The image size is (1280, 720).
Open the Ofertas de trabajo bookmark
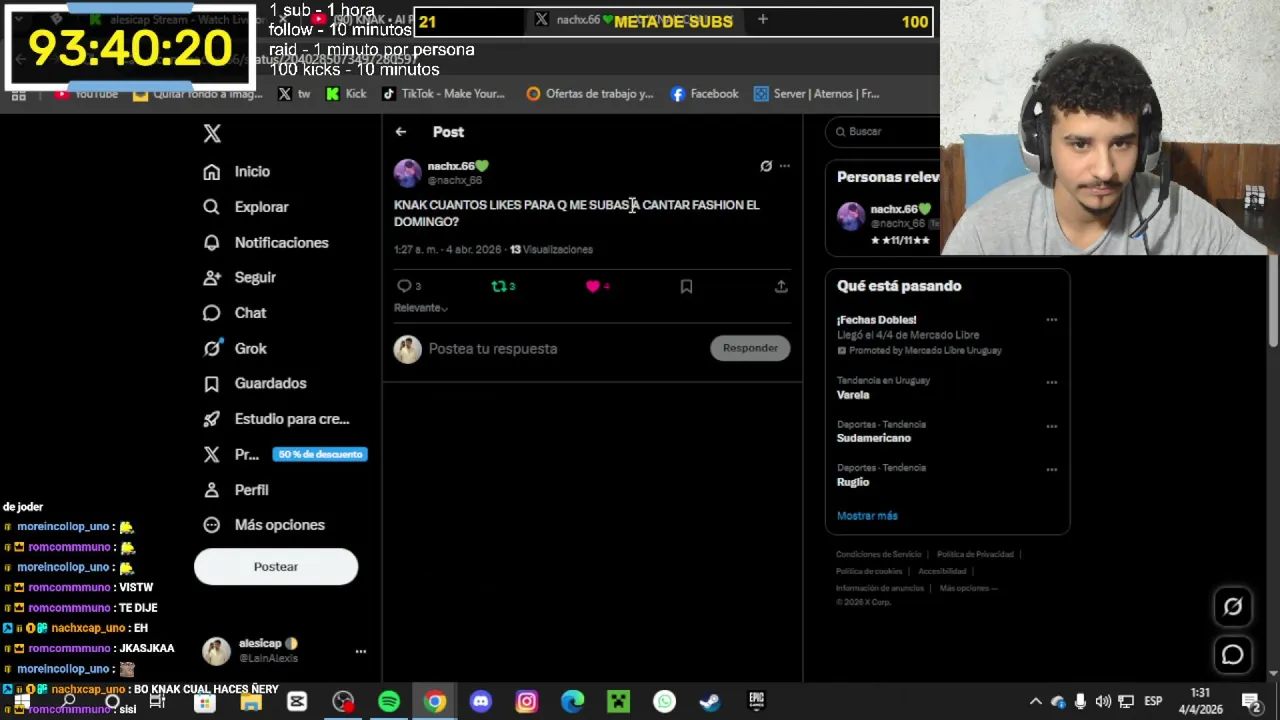coord(589,94)
